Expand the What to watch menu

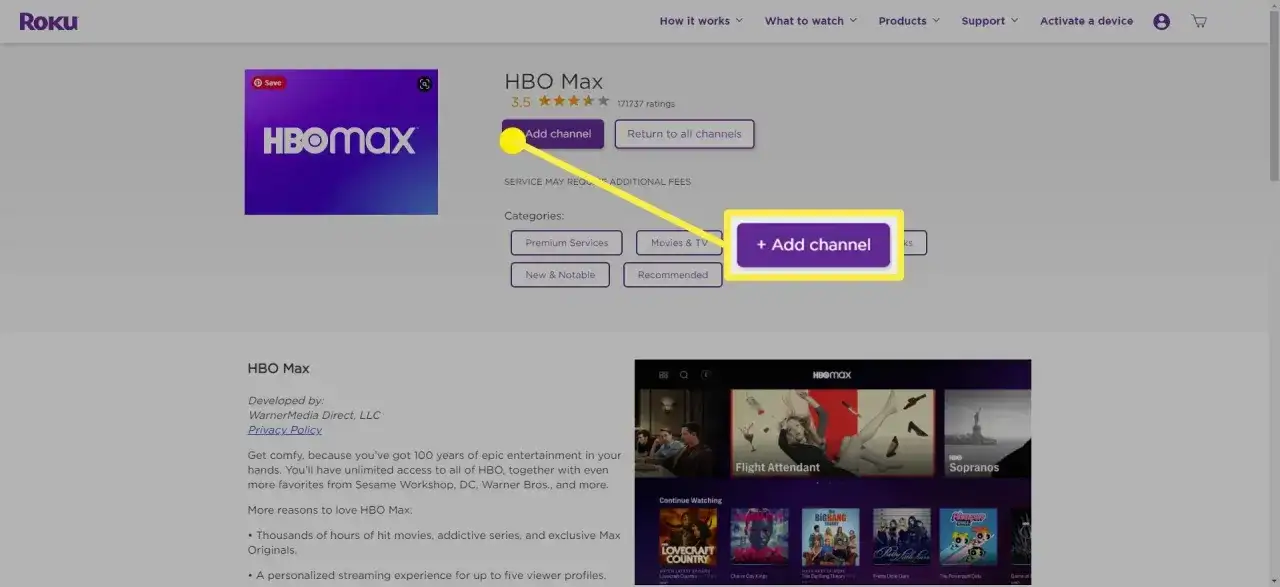(x=810, y=21)
